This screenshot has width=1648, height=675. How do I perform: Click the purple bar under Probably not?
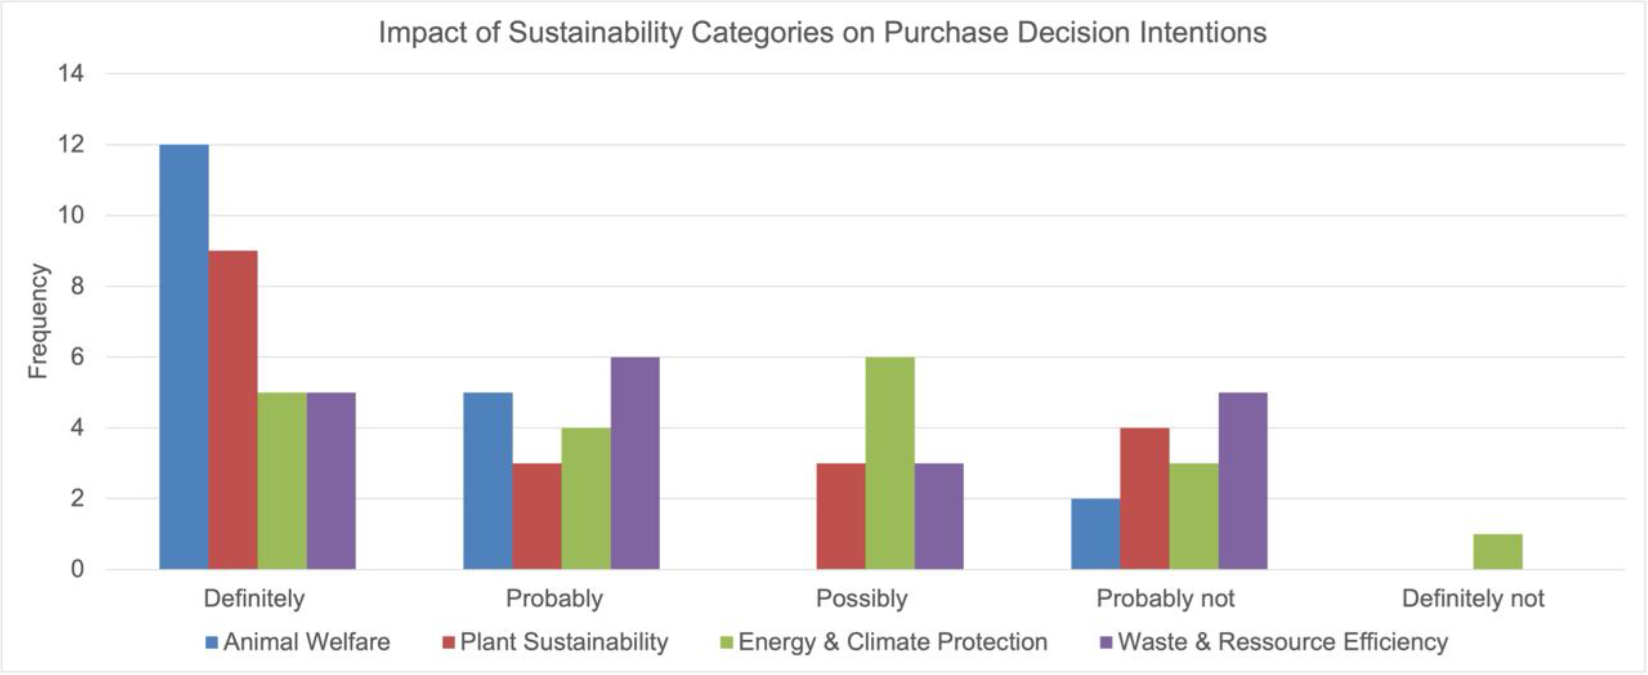pos(1243,481)
